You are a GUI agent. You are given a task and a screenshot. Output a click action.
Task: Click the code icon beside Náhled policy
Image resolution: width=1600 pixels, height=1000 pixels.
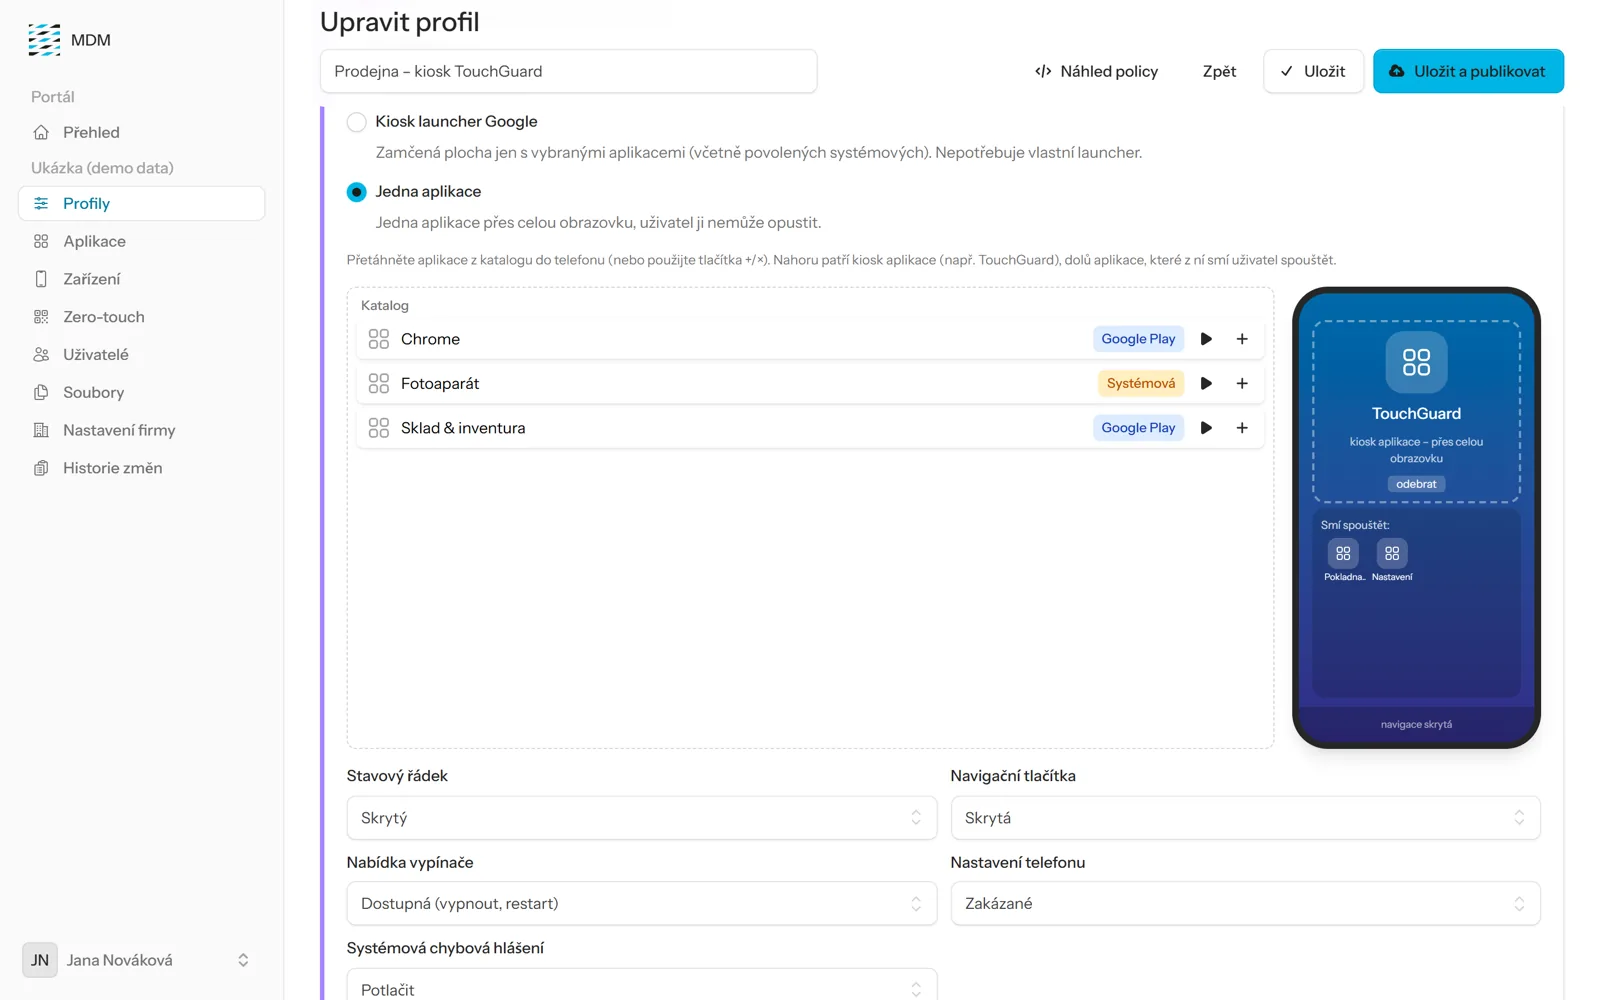(x=1043, y=71)
